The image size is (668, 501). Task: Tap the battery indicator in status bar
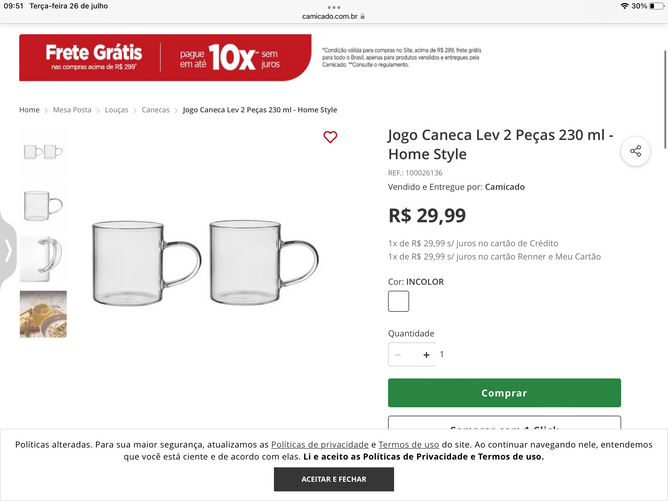pyautogui.click(x=655, y=6)
